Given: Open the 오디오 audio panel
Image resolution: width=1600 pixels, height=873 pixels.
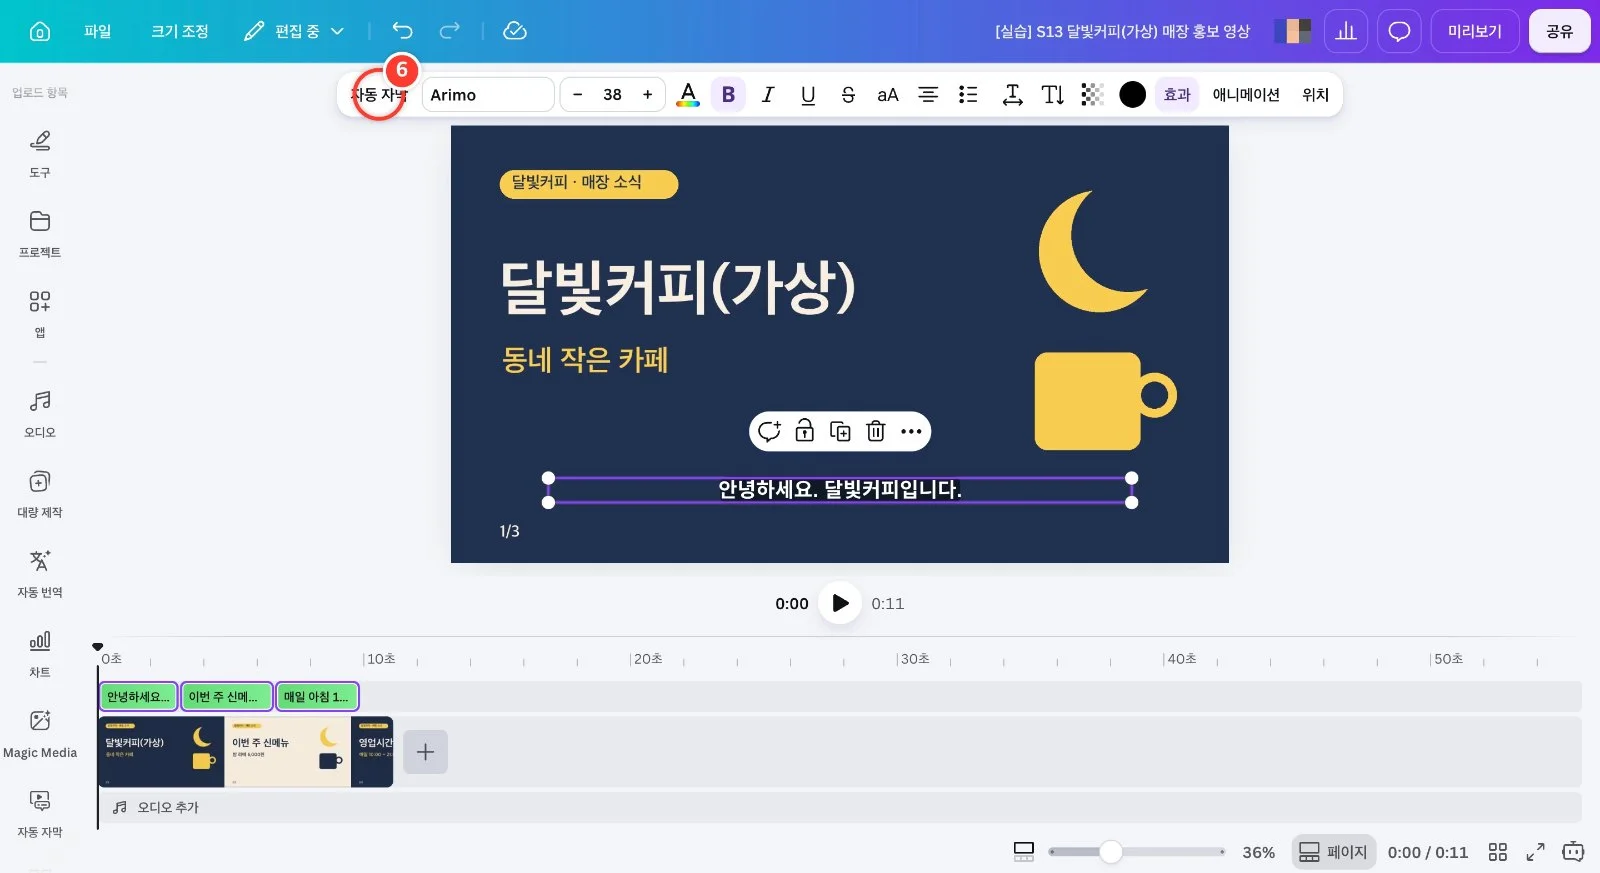Looking at the screenshot, I should (x=40, y=414).
